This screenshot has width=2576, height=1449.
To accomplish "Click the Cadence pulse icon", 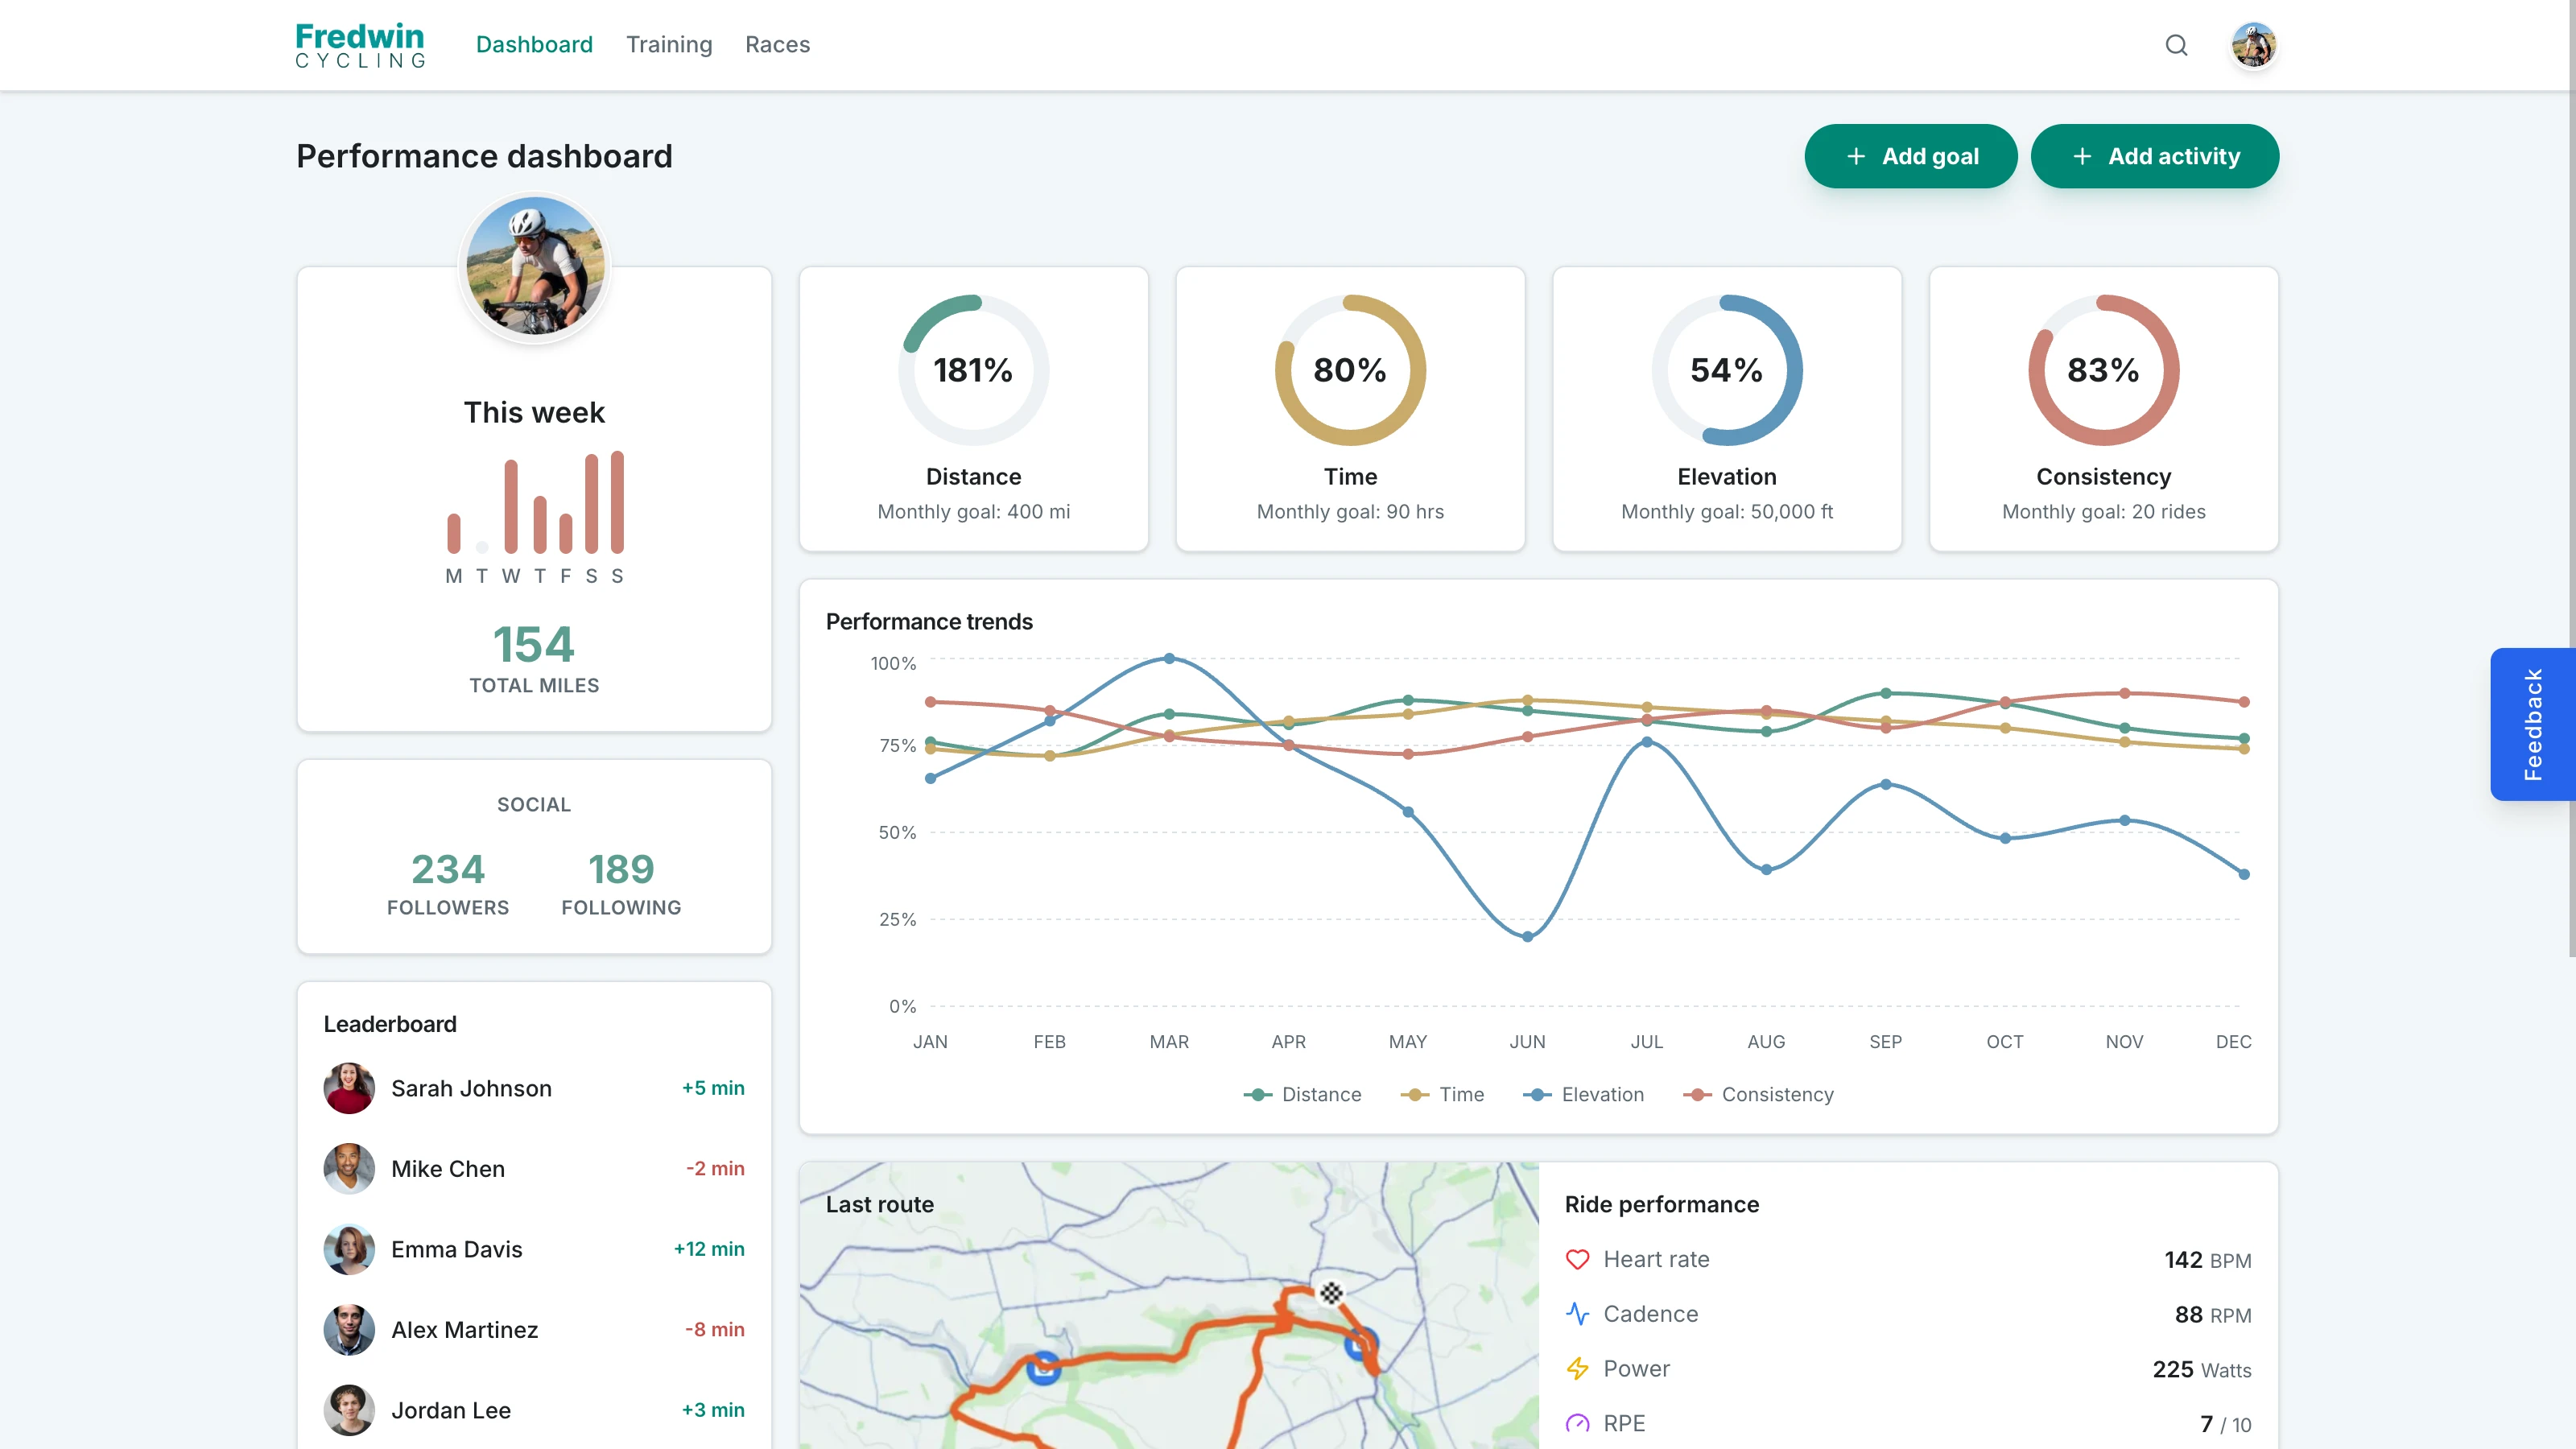I will [1577, 1314].
